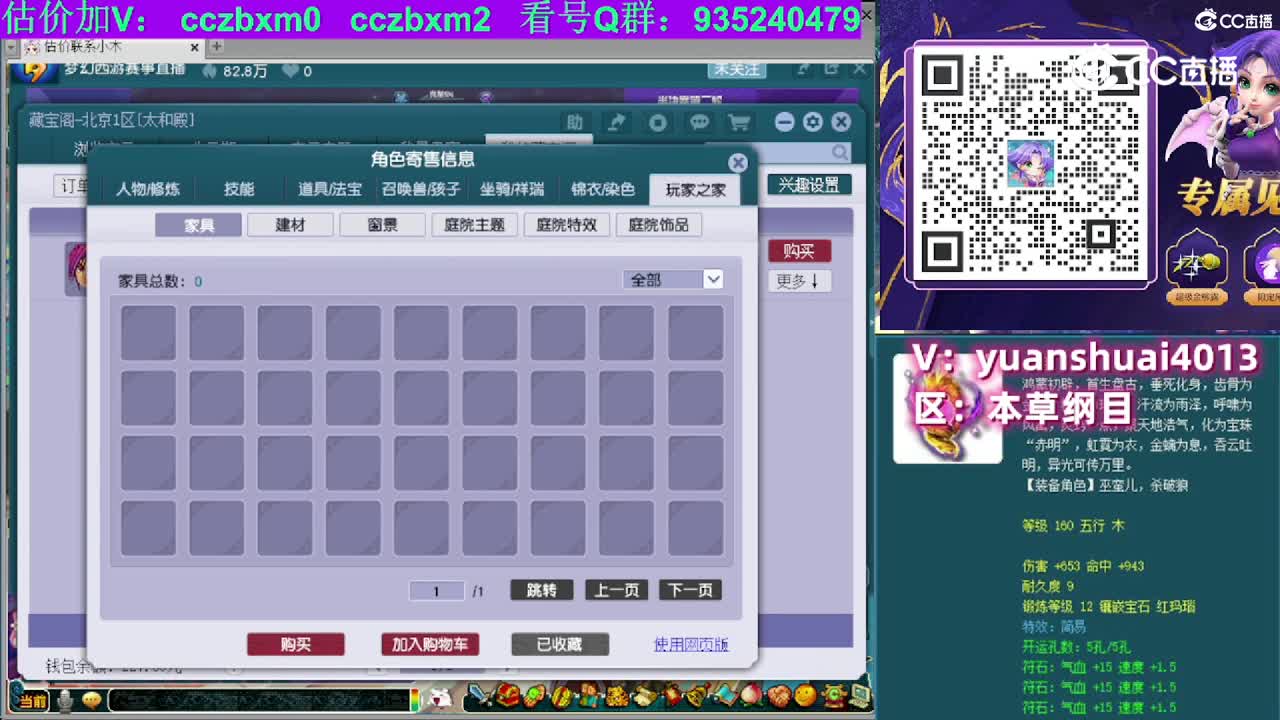Click the bell icon in game bar
This screenshot has height=720, width=1280.
pyautogui.click(x=697, y=695)
